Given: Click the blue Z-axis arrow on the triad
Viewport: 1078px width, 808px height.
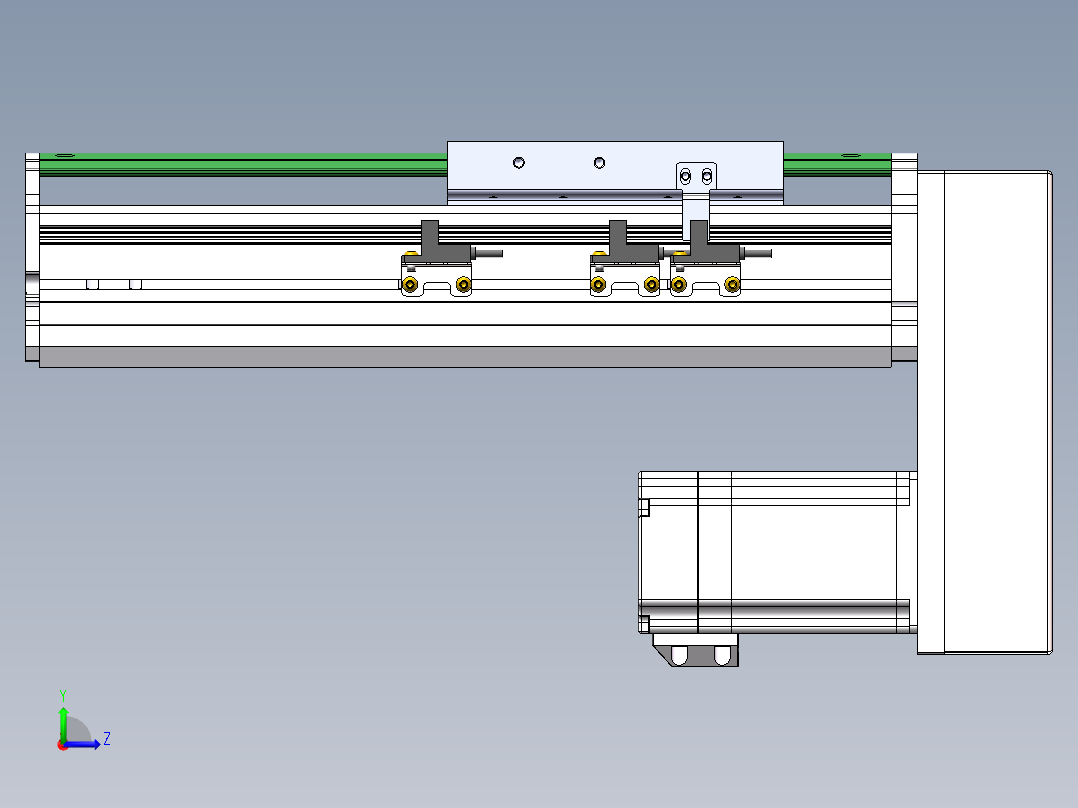Looking at the screenshot, I should pos(88,744).
